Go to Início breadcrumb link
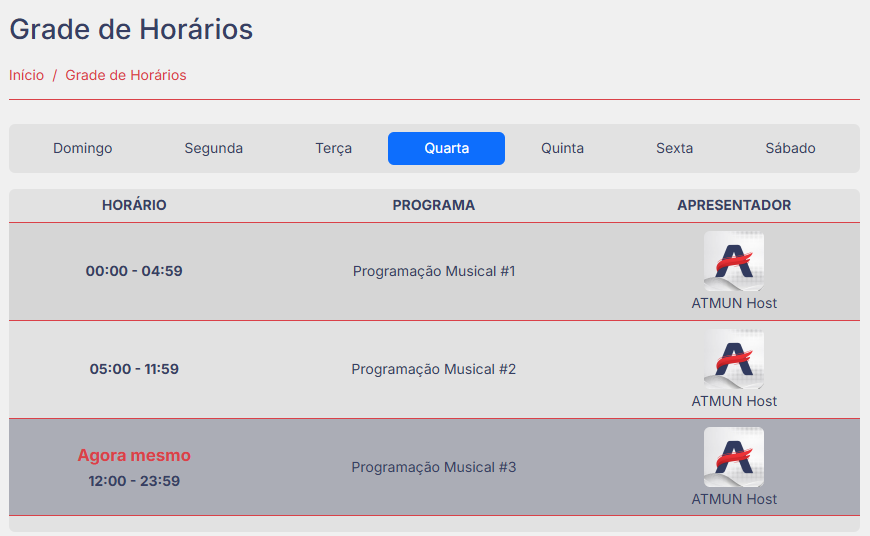This screenshot has height=536, width=870. 27,75
